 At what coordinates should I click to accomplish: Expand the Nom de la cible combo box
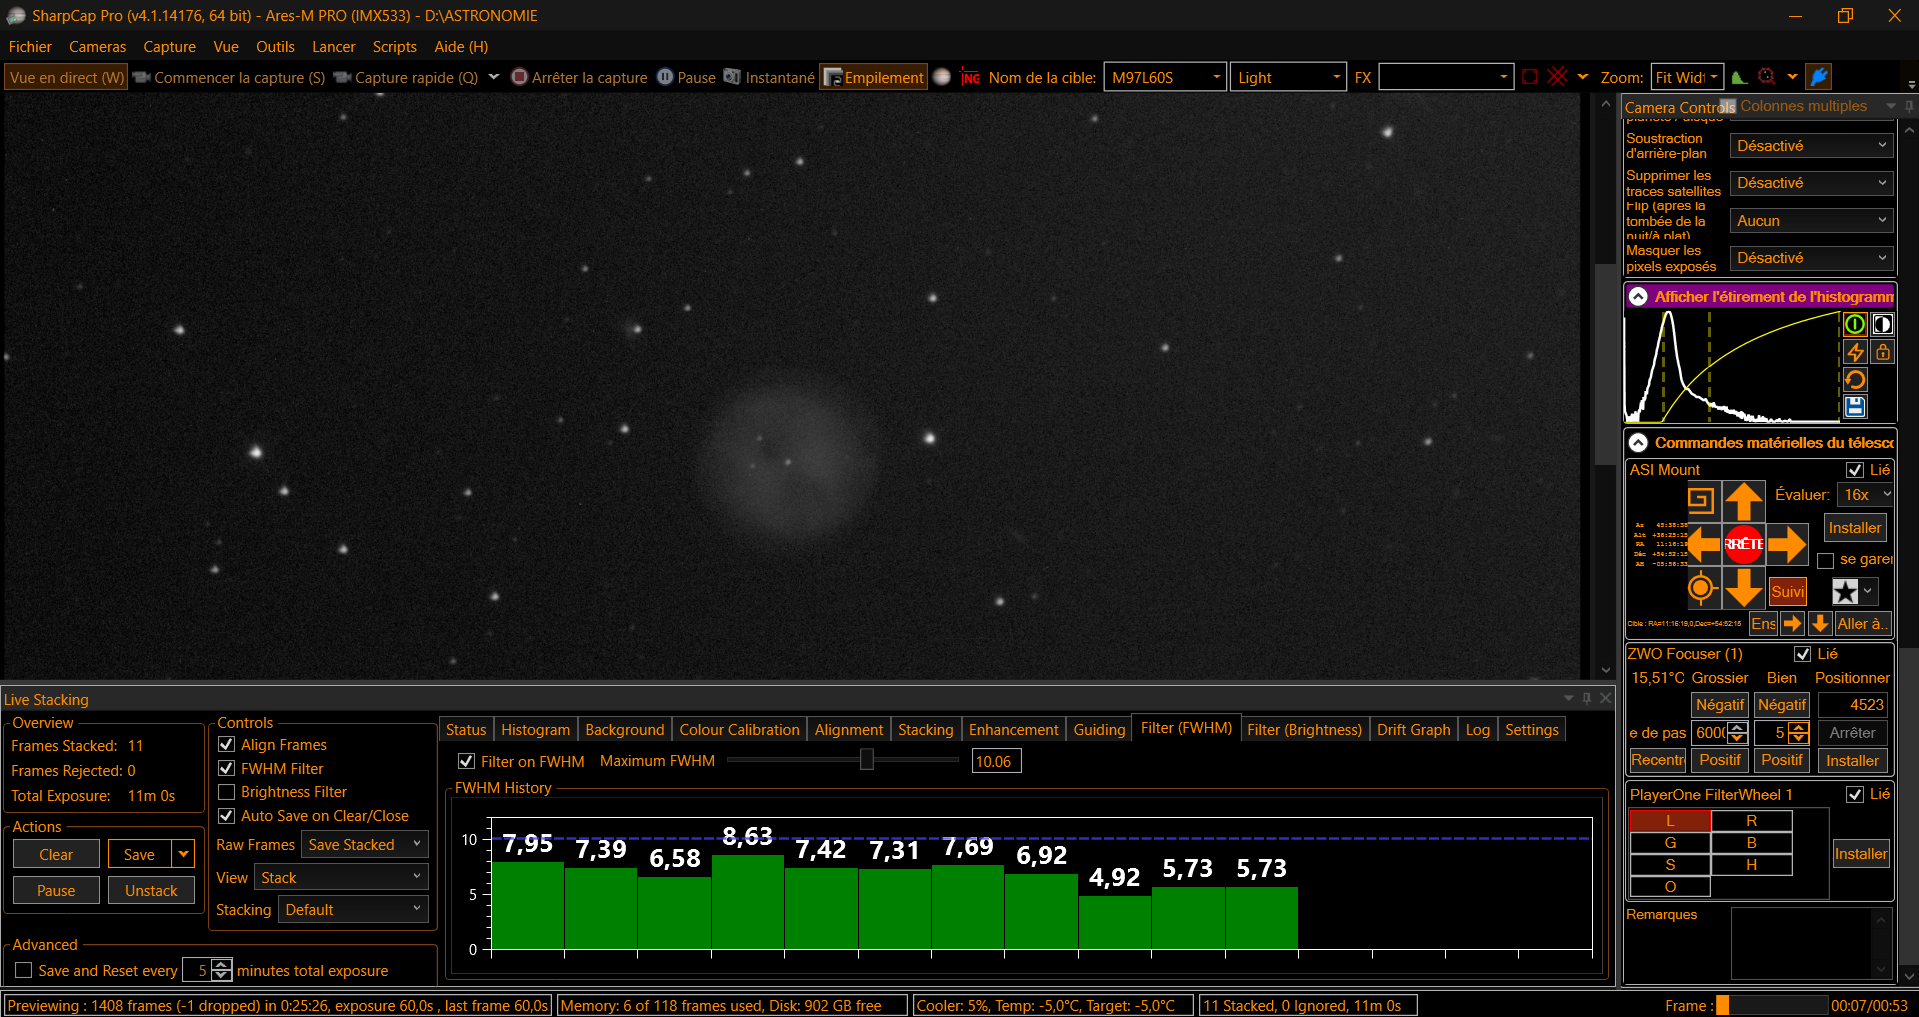1165,77
